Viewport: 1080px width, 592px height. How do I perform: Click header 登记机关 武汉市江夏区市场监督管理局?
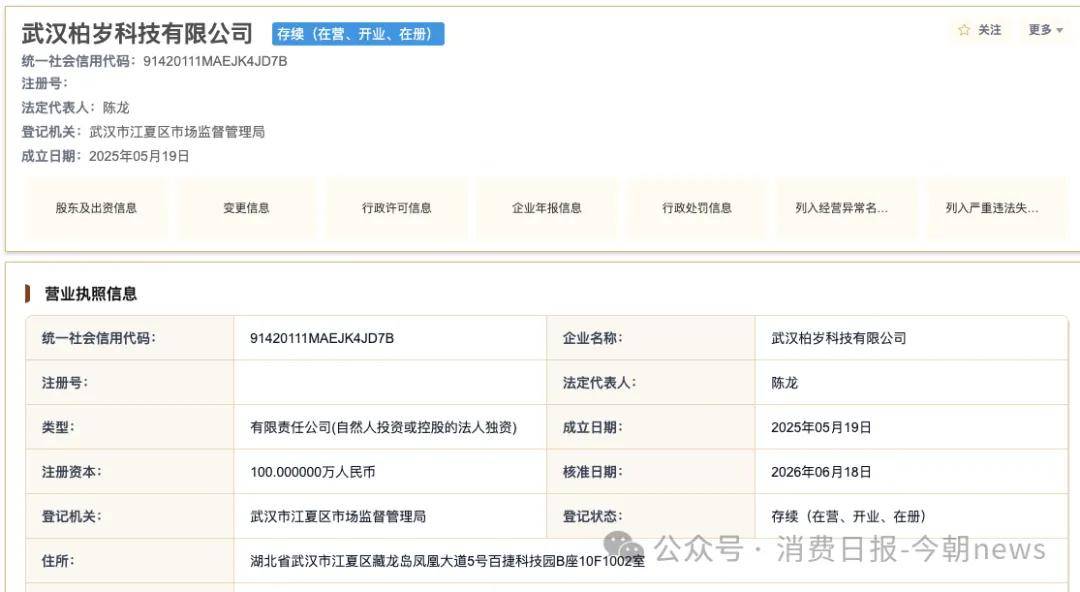click(x=177, y=132)
